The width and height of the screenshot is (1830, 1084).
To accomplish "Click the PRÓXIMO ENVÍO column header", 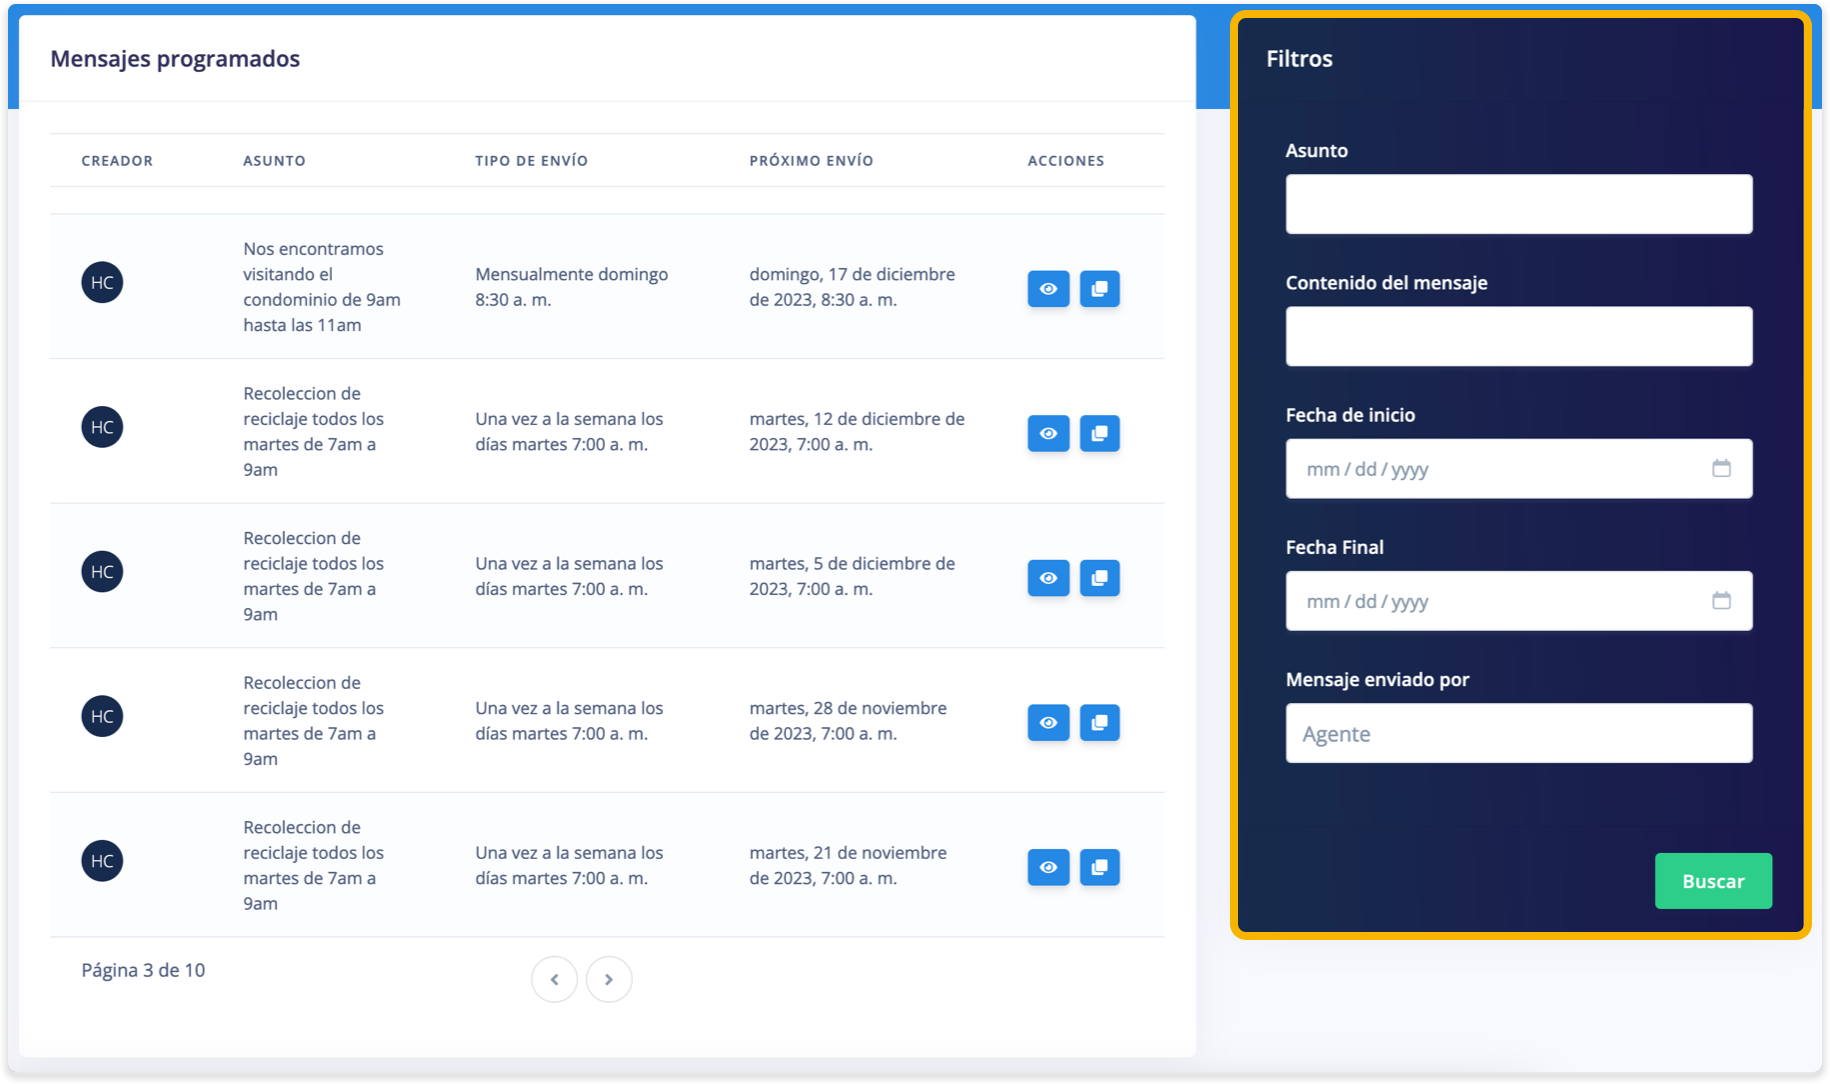I will [x=811, y=161].
